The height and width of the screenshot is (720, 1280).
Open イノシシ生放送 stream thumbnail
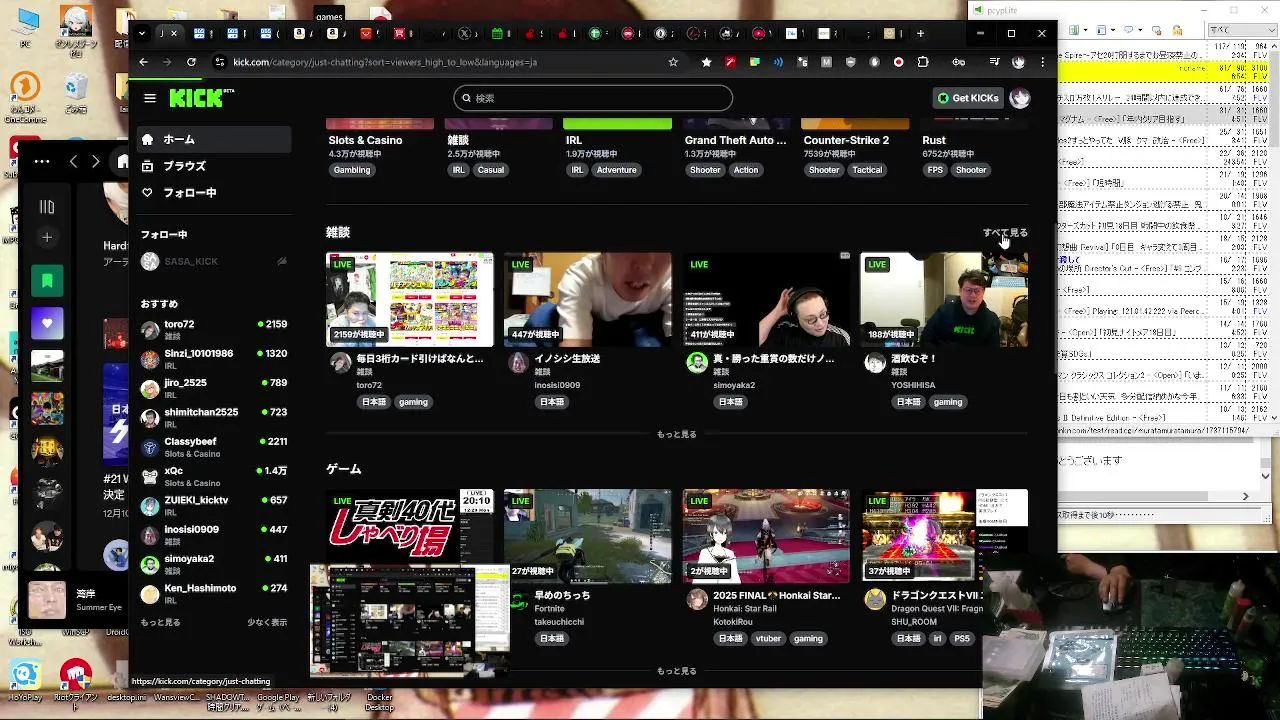click(x=588, y=299)
